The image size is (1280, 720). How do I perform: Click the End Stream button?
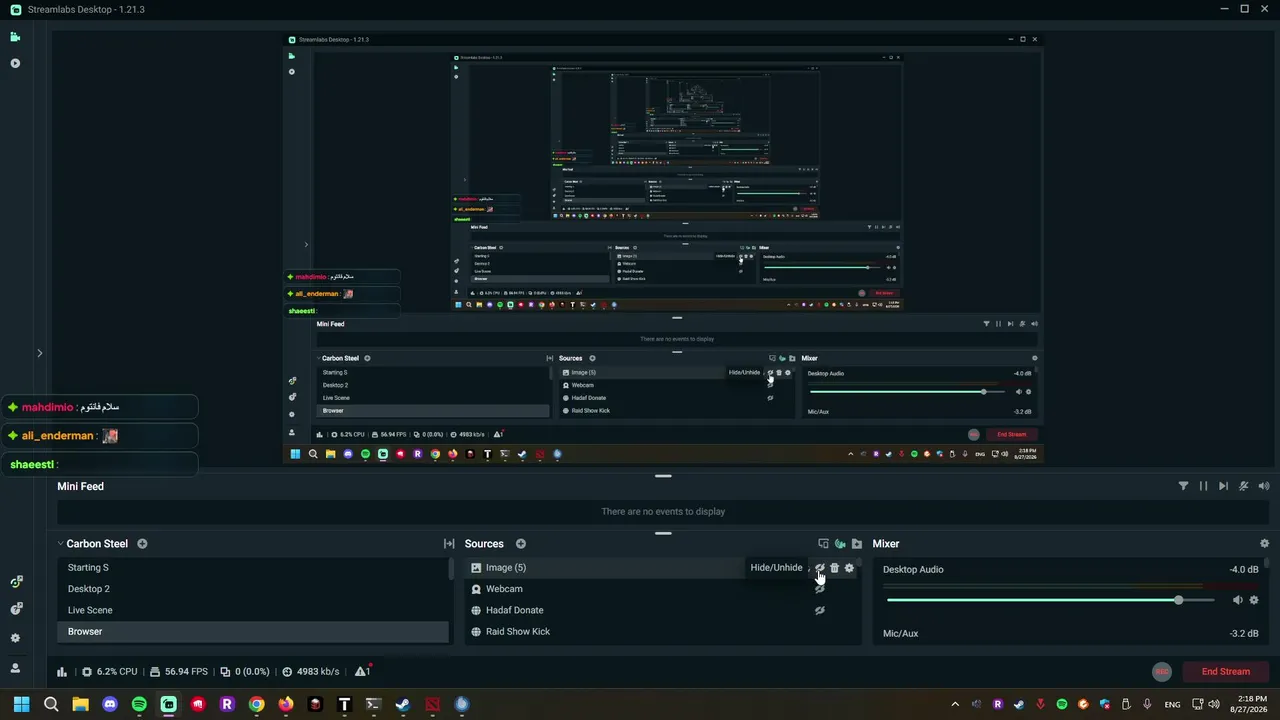point(1225,672)
